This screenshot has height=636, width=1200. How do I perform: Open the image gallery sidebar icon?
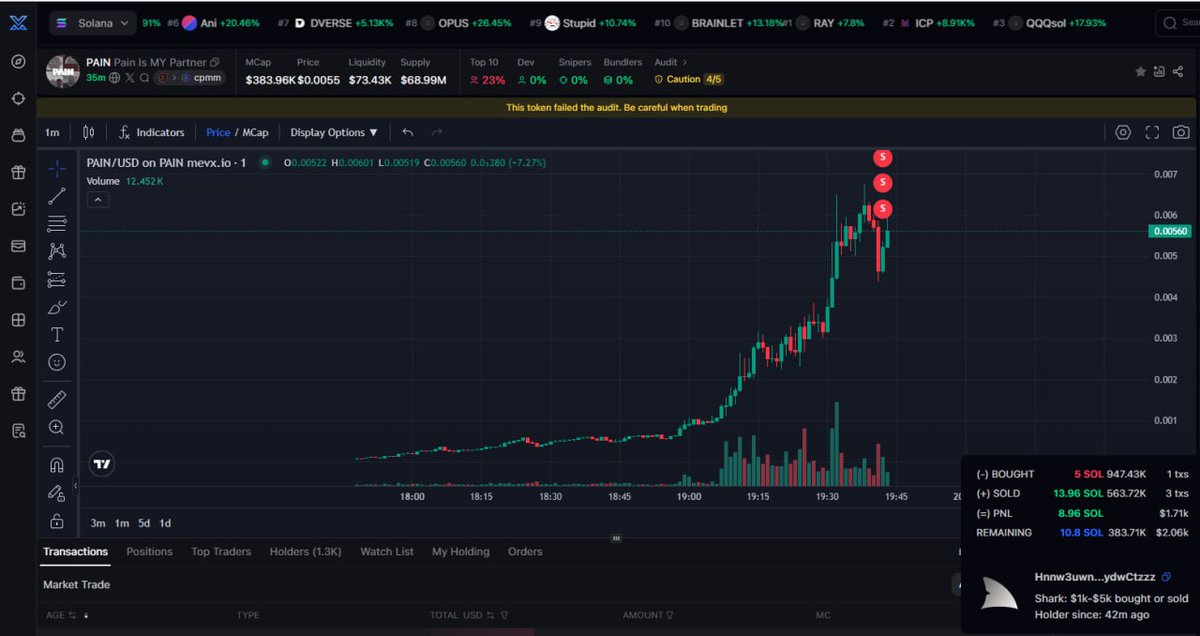(18, 209)
